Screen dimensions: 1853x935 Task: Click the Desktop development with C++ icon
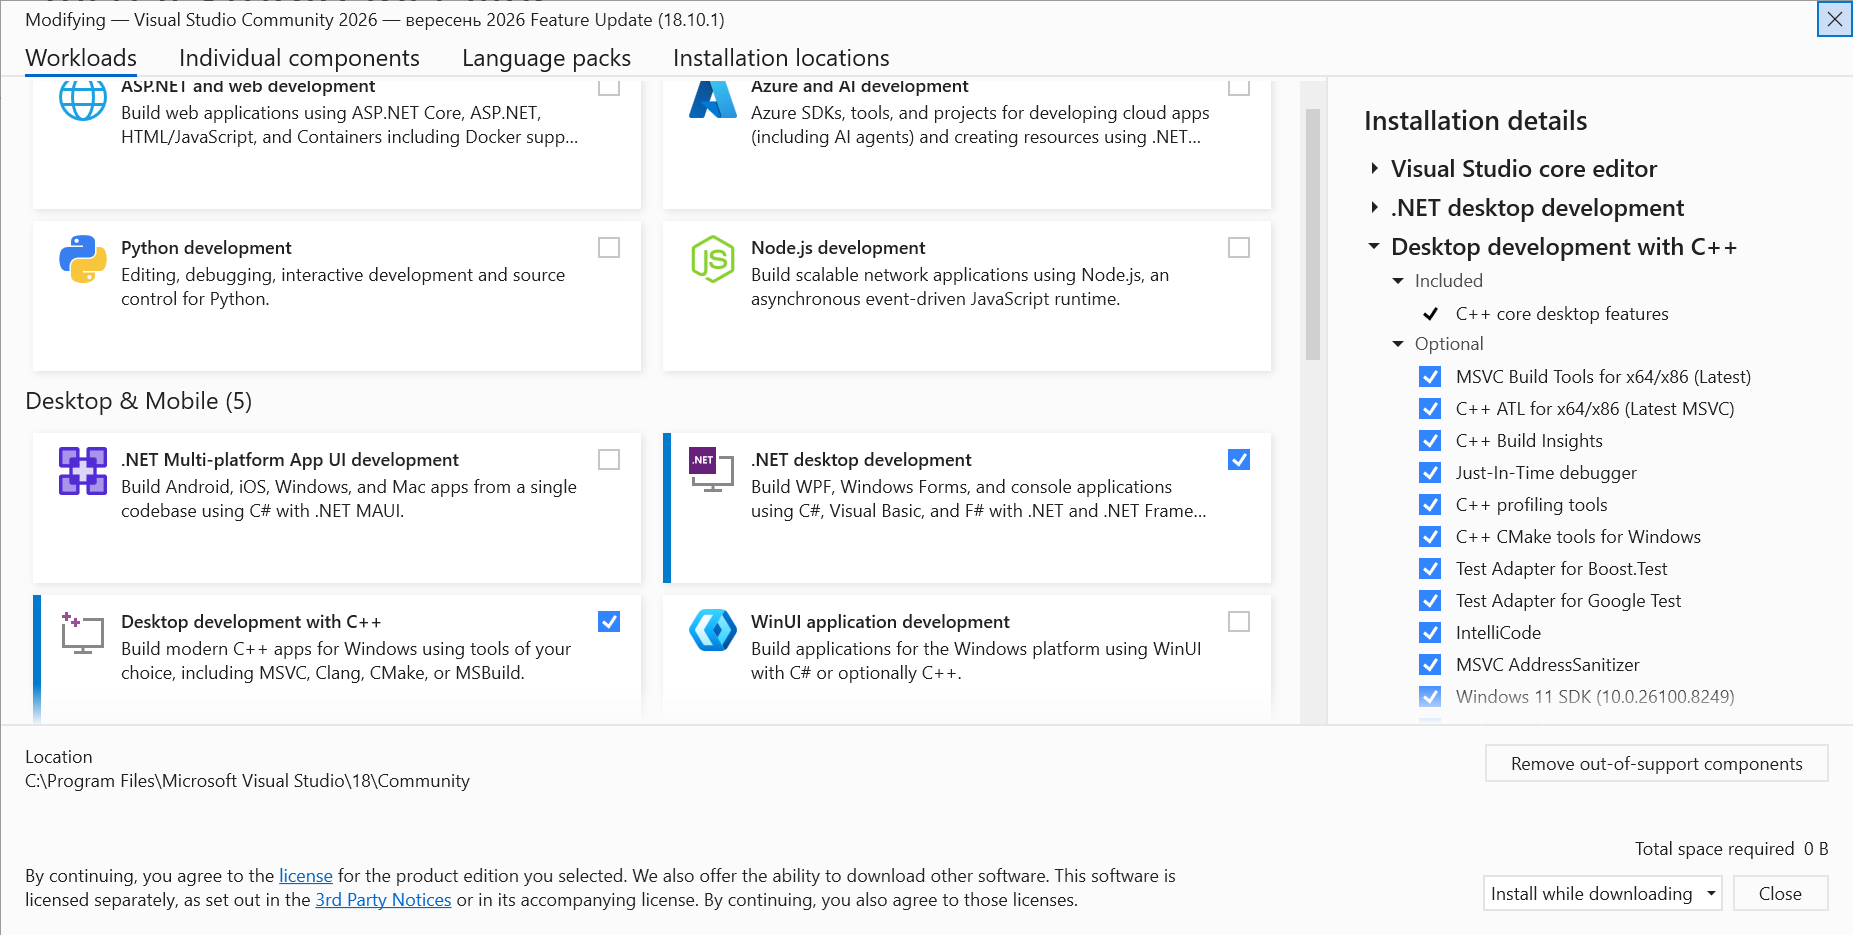pyautogui.click(x=83, y=633)
